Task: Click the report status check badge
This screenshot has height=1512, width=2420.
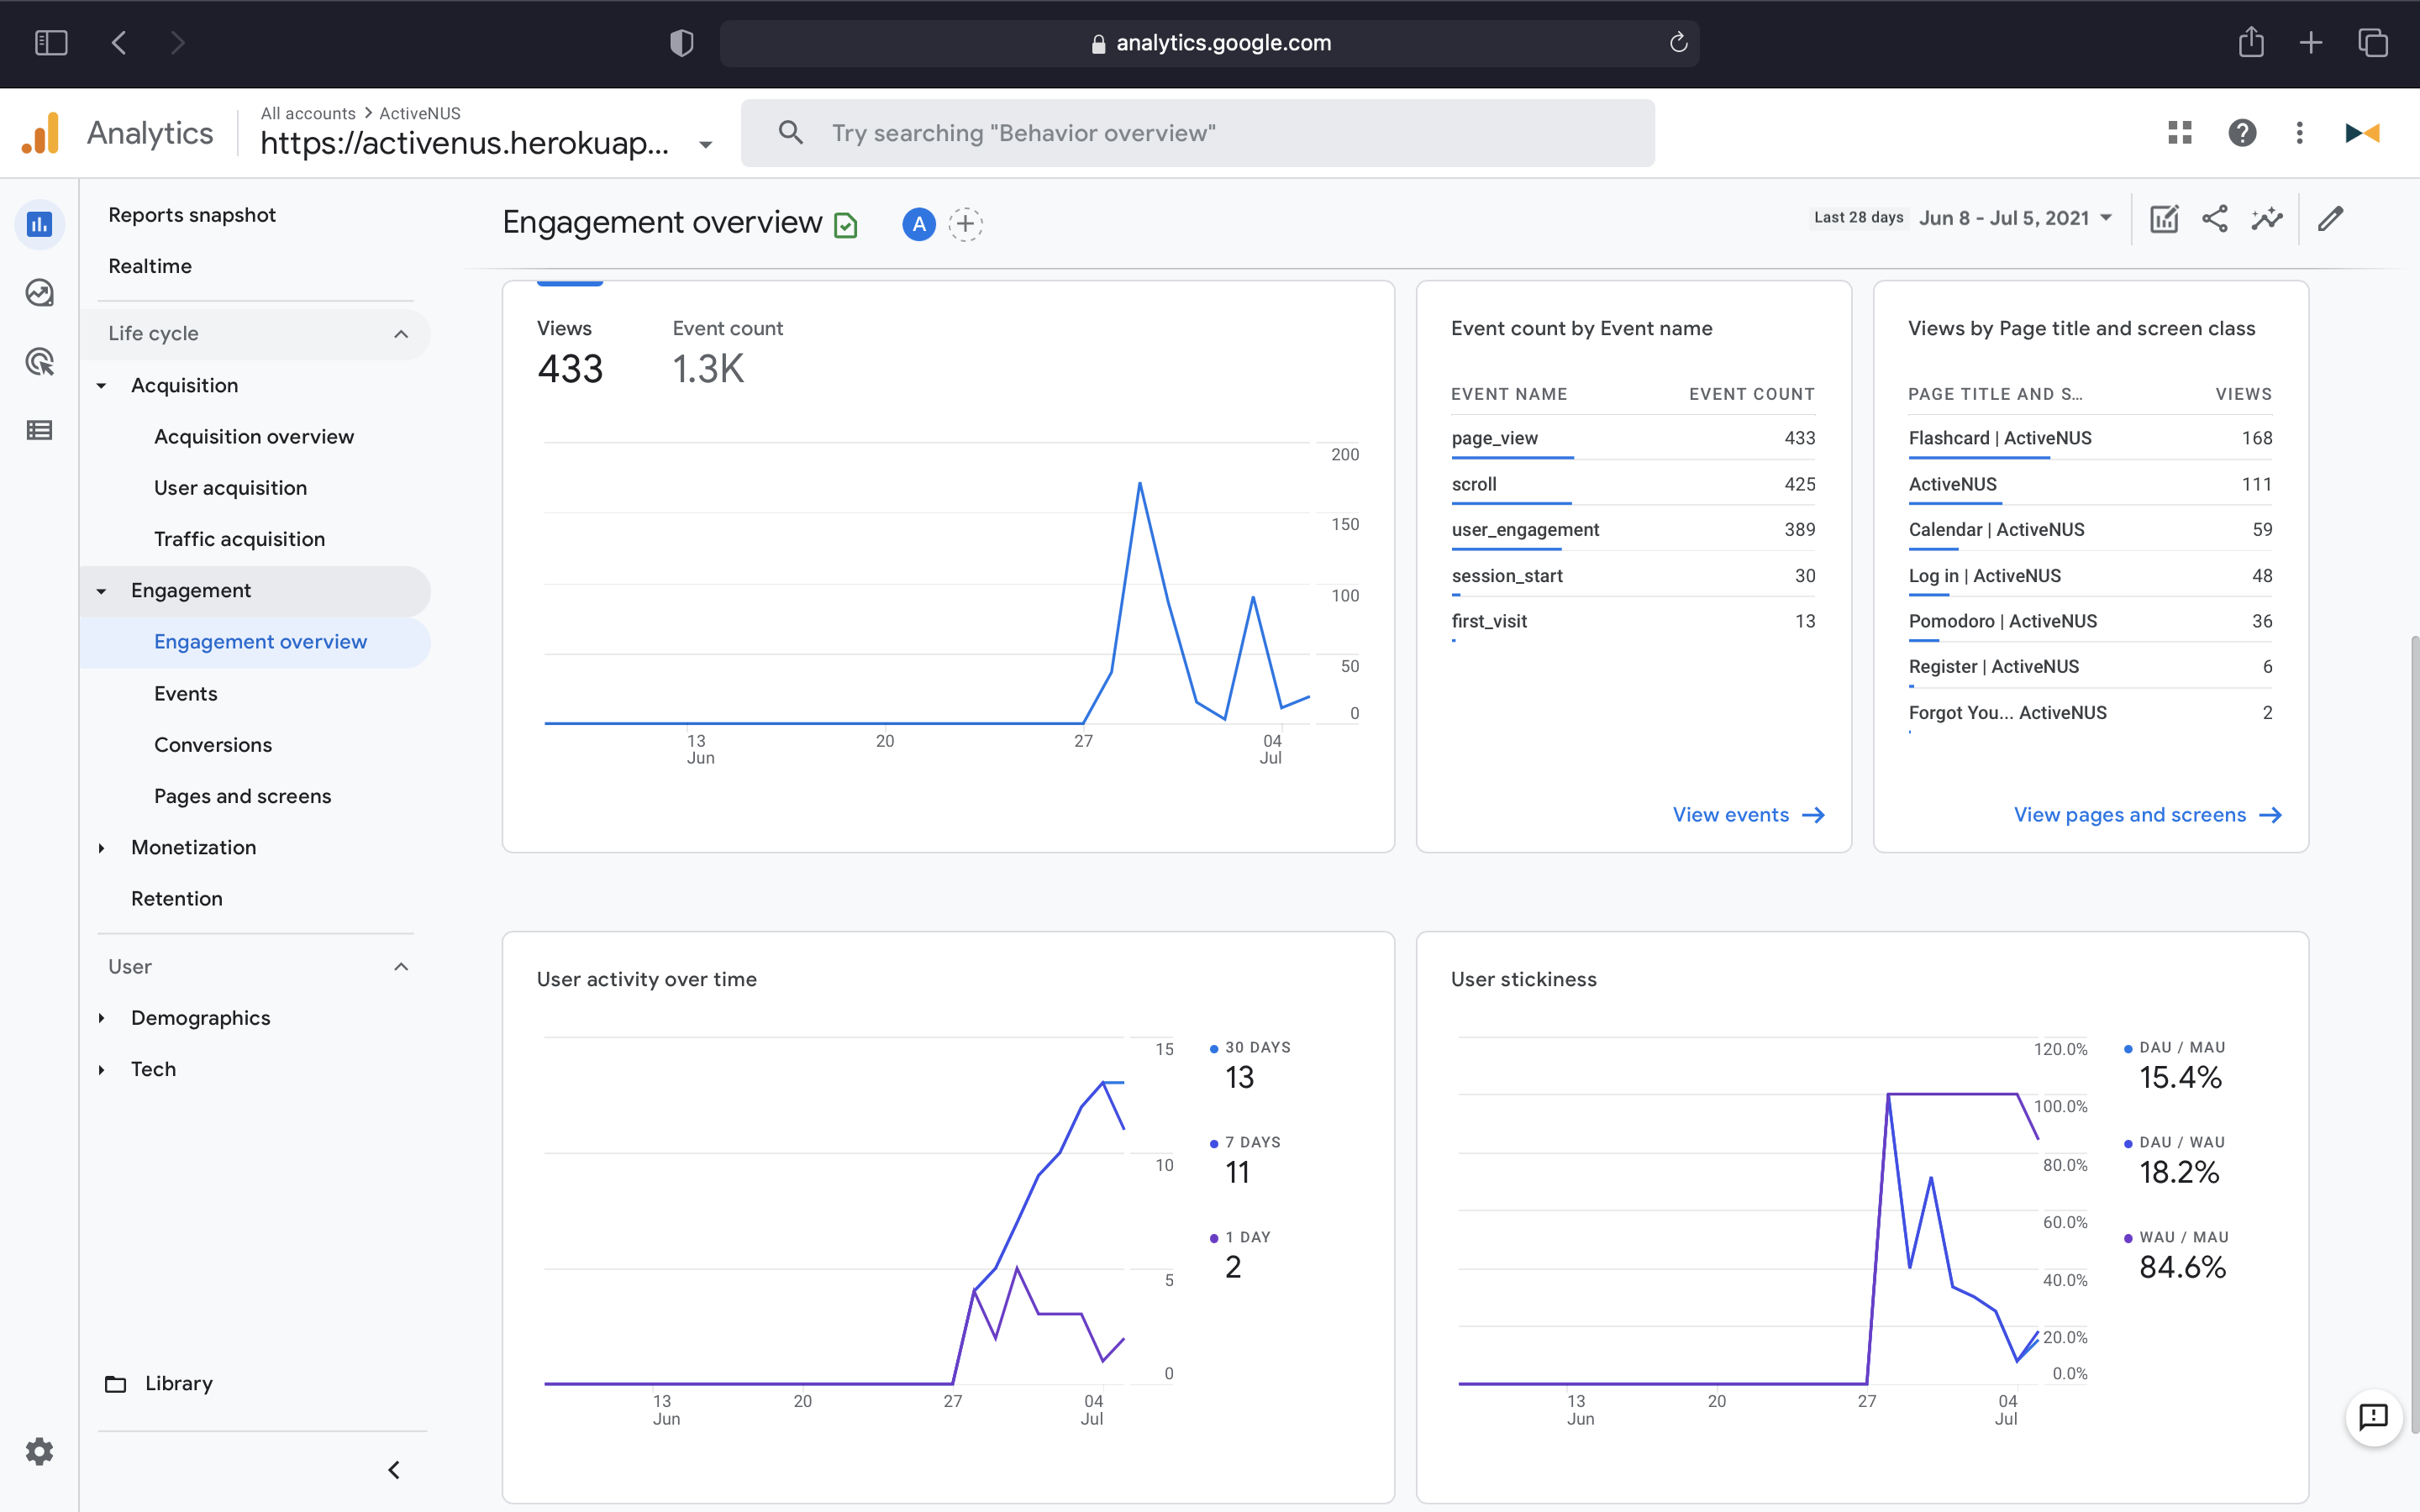Action: point(846,225)
